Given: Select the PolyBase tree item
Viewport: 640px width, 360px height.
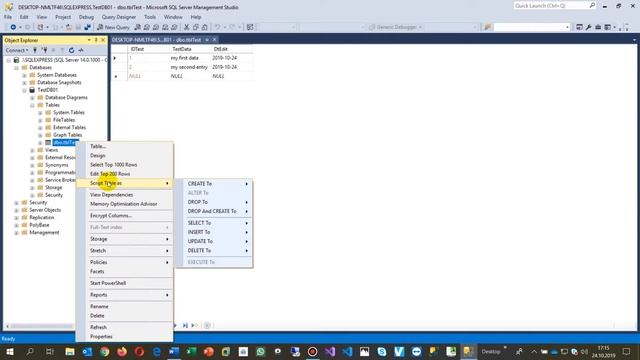Looking at the screenshot, I should click(x=39, y=225).
